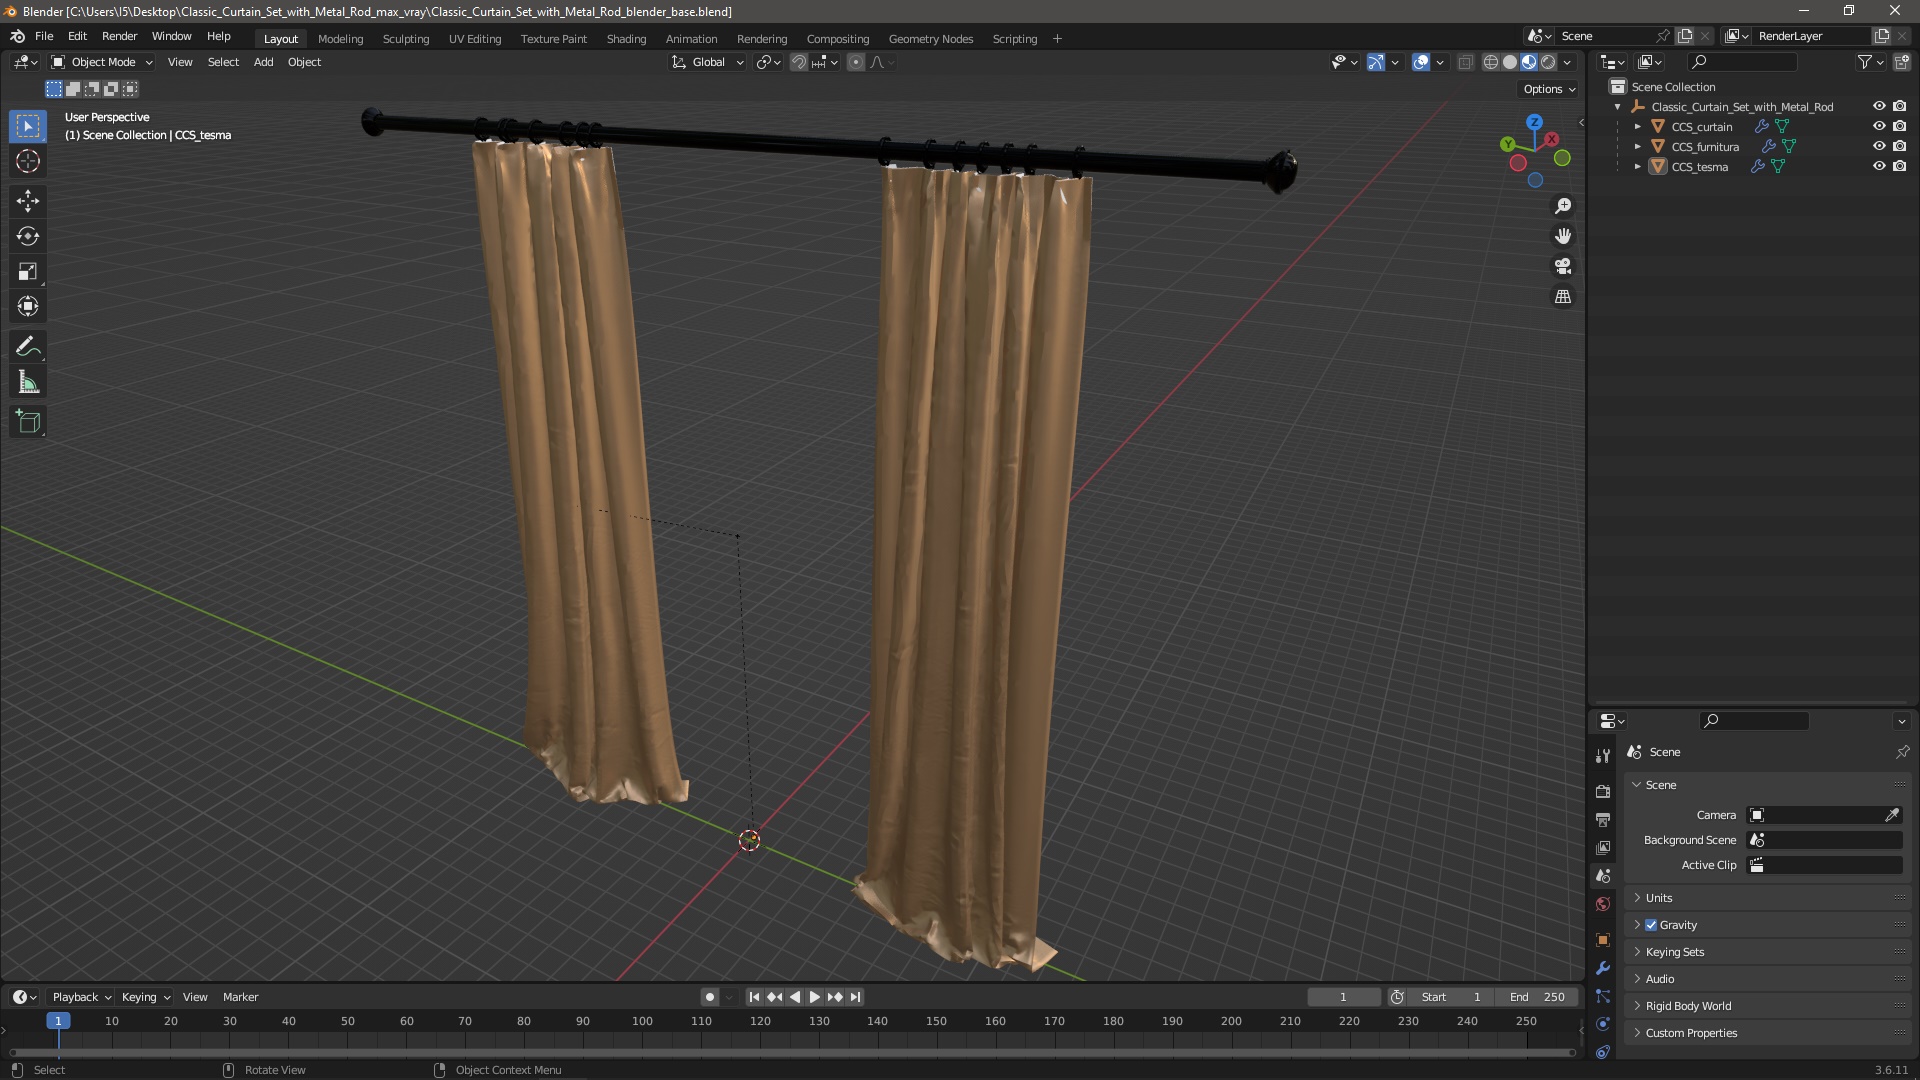The height and width of the screenshot is (1080, 1920).
Task: Open the Global orientation dropdown
Action: [x=707, y=62]
